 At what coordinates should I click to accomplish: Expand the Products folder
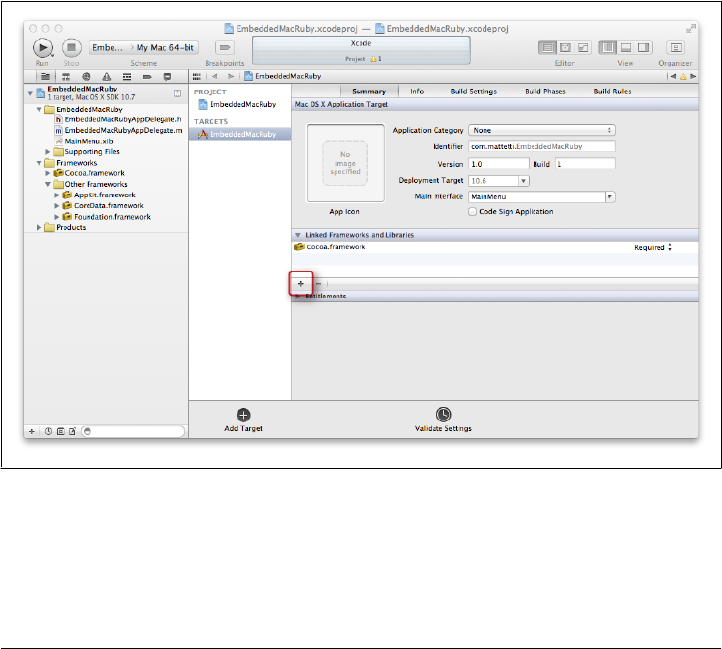39,228
